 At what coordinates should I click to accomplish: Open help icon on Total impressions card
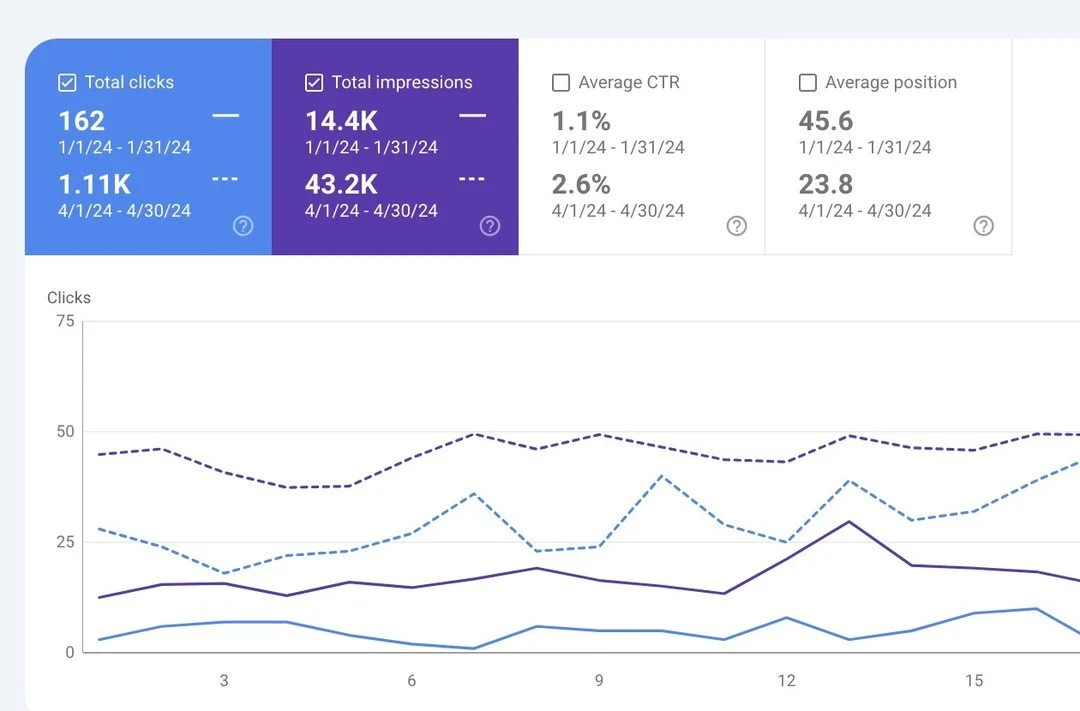pyautogui.click(x=490, y=226)
